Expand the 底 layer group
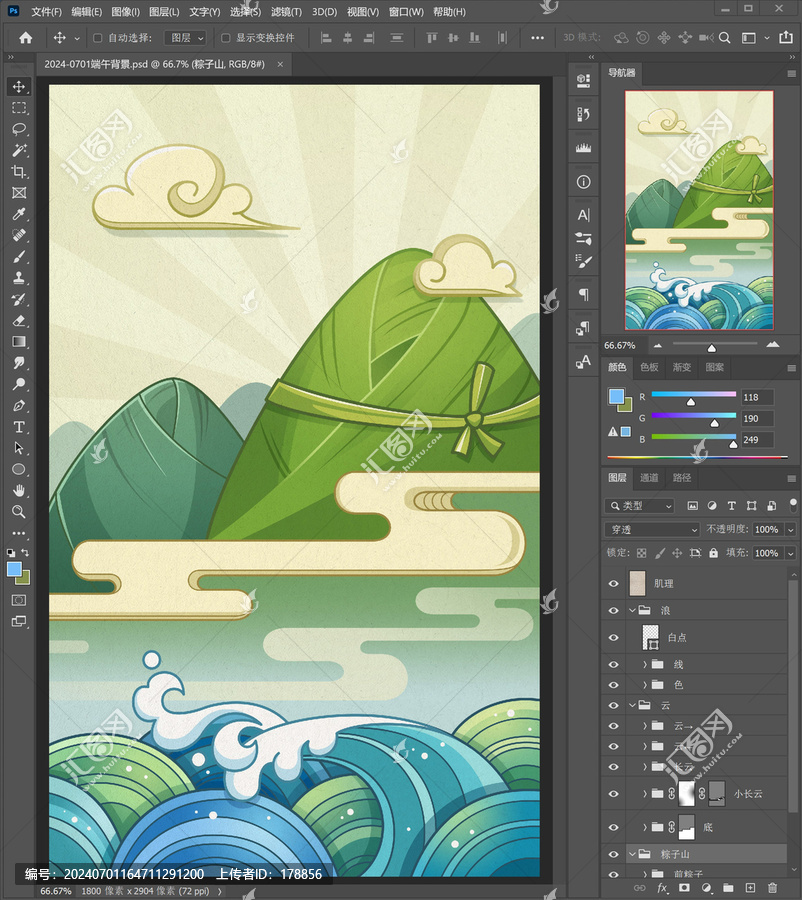This screenshot has width=802, height=900. pos(645,828)
